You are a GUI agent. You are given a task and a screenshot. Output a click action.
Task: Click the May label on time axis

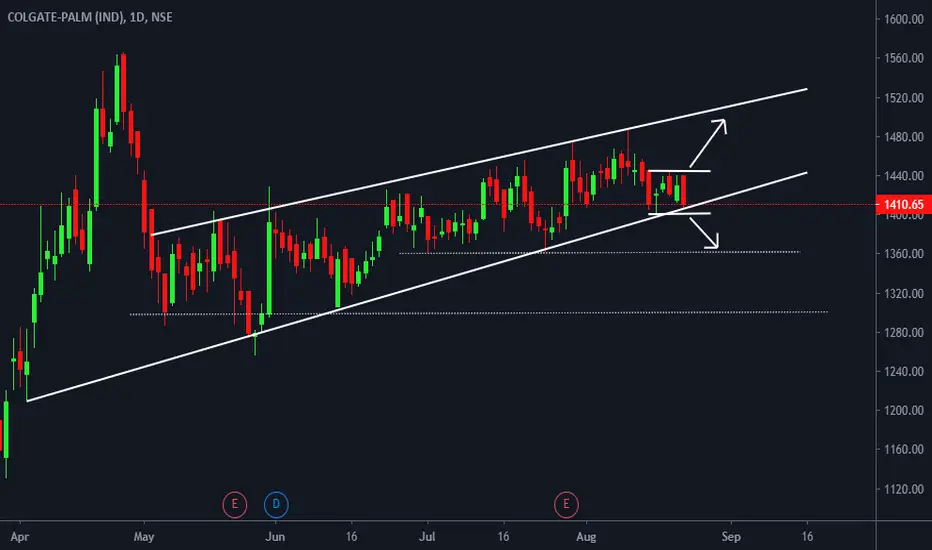144,536
